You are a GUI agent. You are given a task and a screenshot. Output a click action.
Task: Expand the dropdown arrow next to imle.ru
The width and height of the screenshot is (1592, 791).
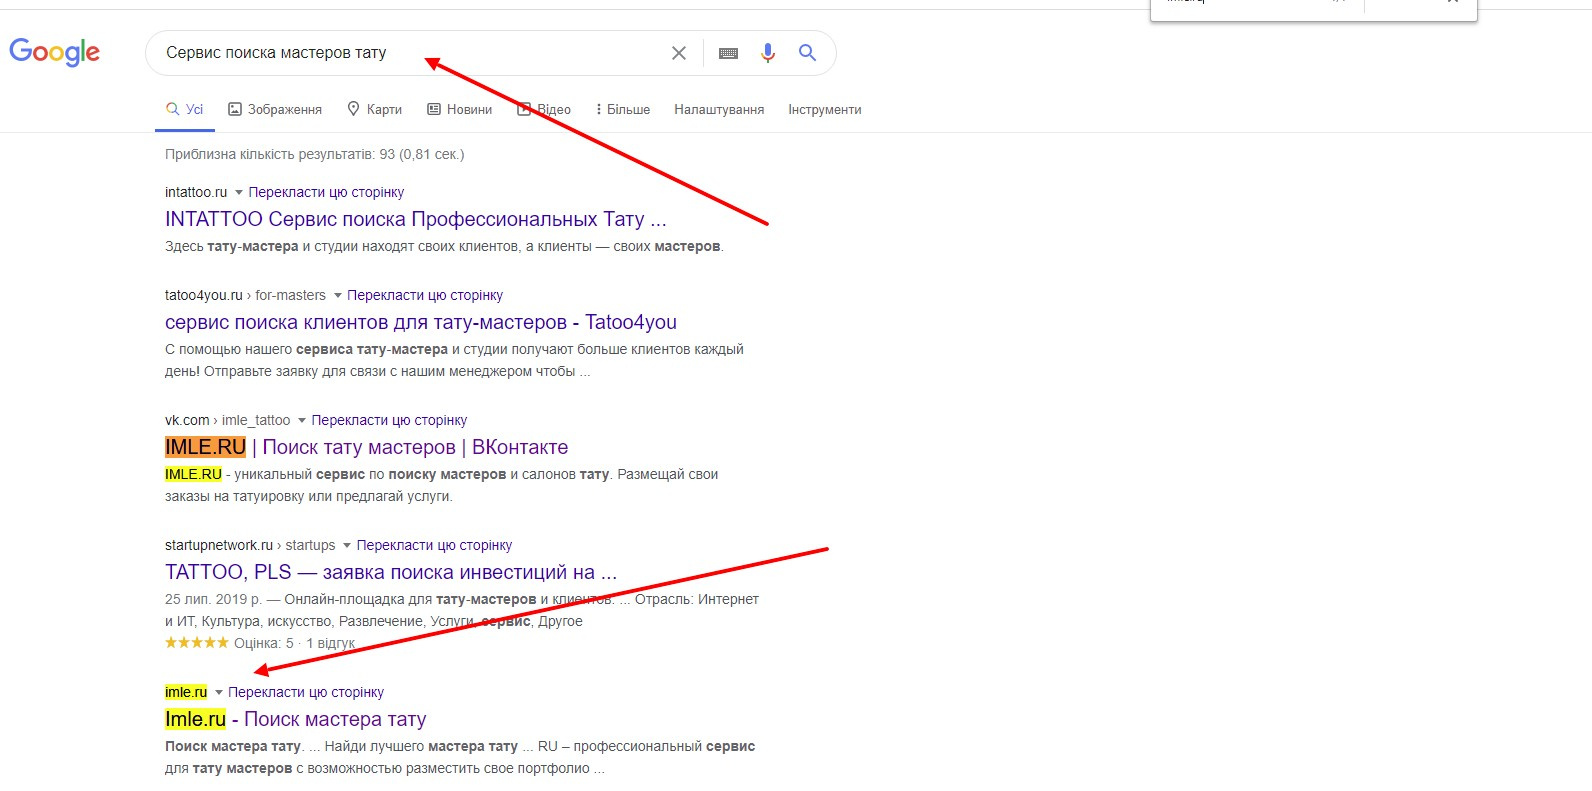(x=219, y=692)
